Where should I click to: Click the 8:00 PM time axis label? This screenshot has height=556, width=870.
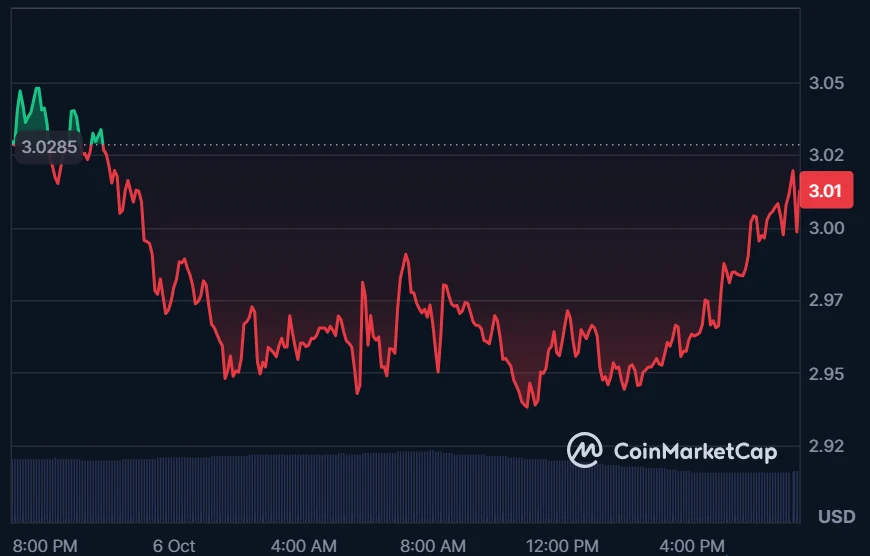click(45, 546)
